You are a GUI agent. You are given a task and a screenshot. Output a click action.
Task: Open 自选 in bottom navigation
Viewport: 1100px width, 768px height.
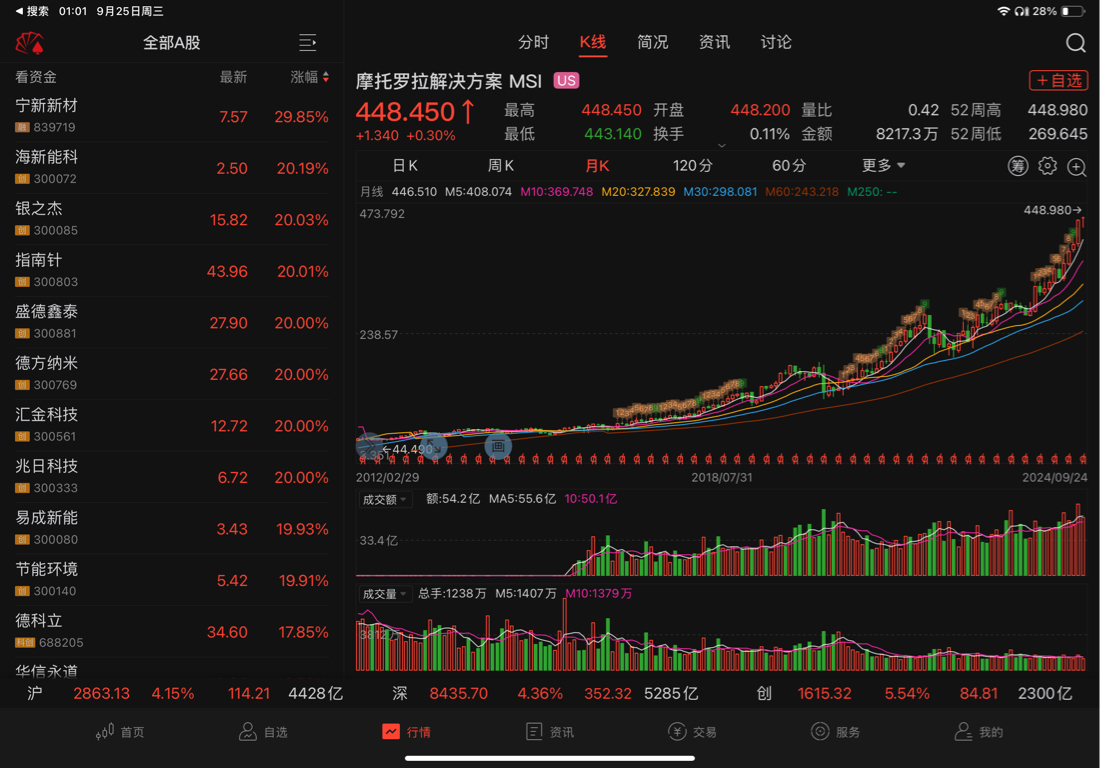coord(263,732)
